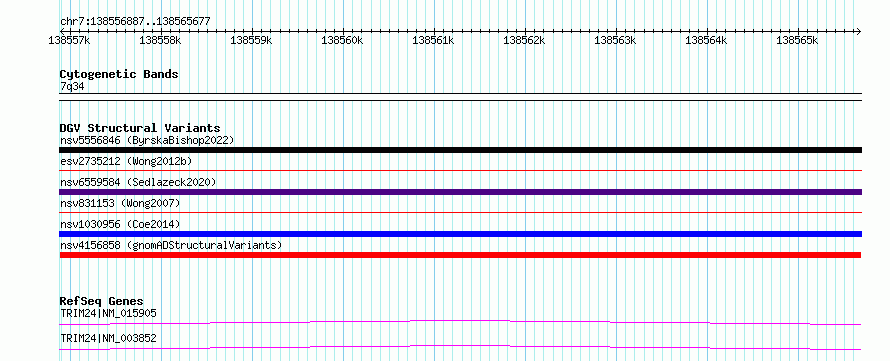The image size is (890, 361).
Task: Click the 138558k ruler tick label
Action: 160,40
